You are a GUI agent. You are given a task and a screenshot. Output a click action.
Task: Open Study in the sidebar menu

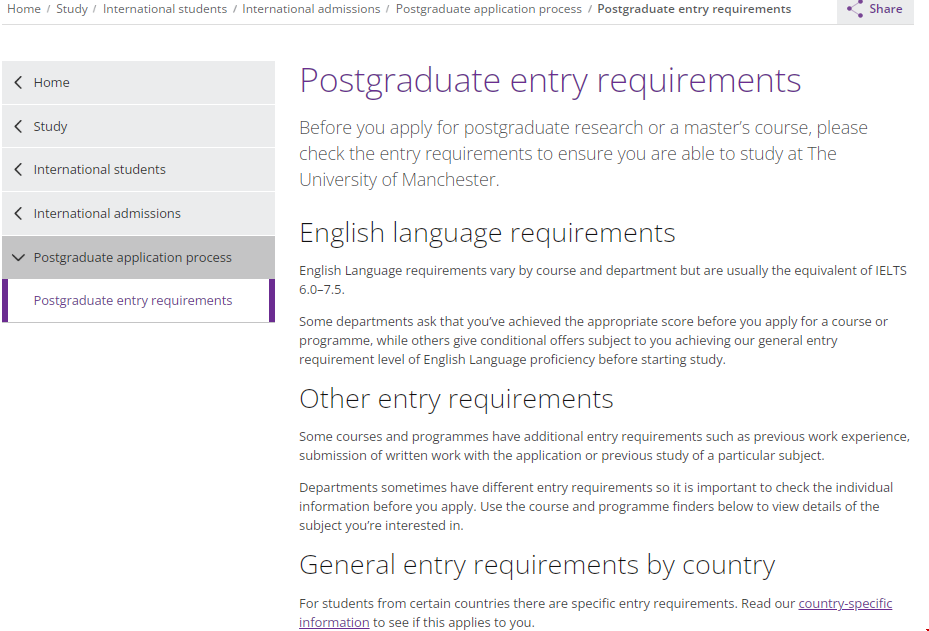point(51,127)
